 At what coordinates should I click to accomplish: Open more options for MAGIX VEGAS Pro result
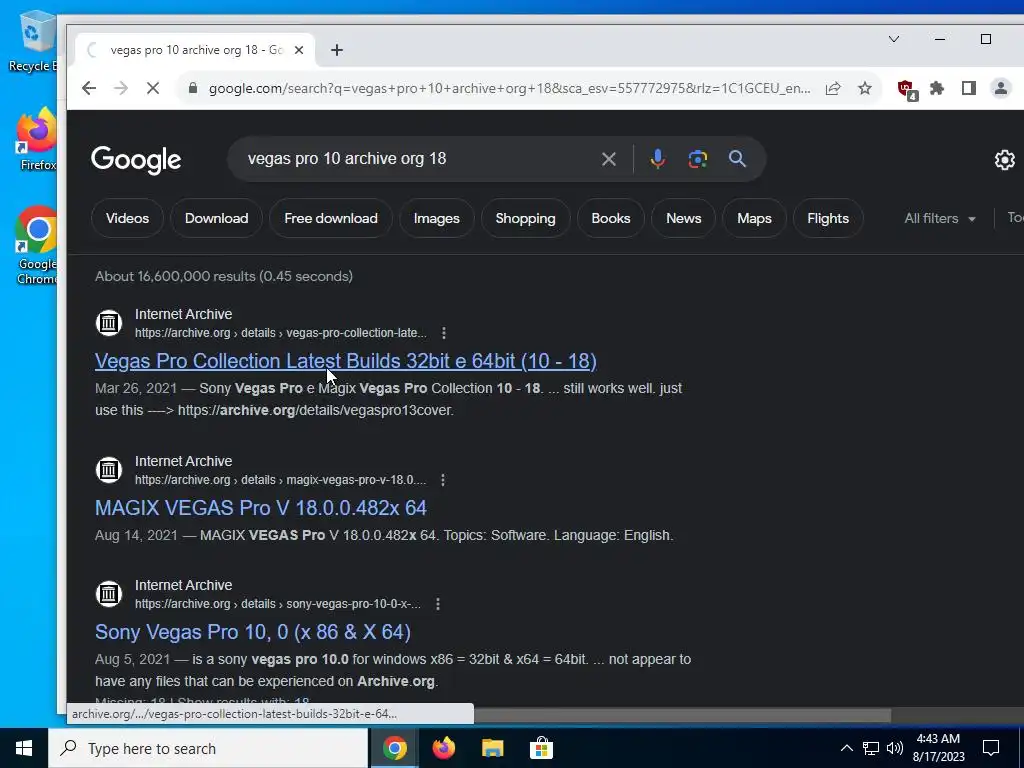(443, 480)
